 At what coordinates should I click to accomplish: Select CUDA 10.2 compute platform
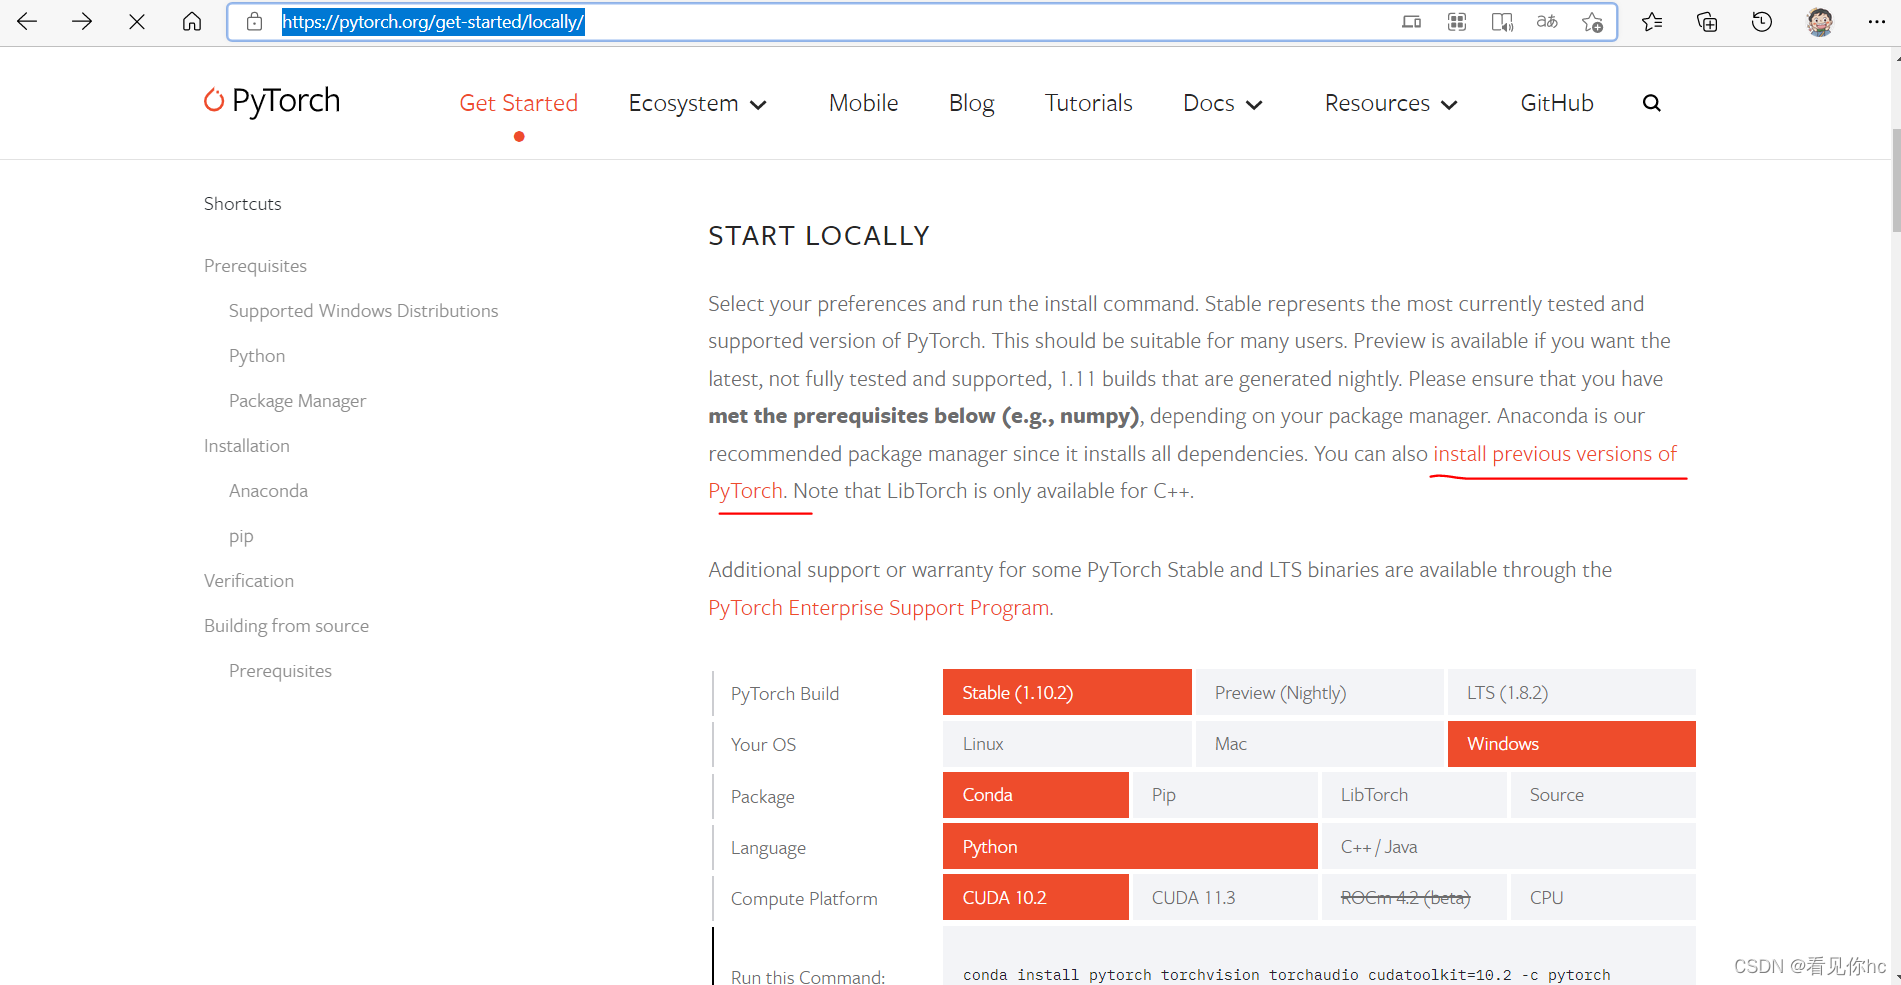pos(1035,897)
